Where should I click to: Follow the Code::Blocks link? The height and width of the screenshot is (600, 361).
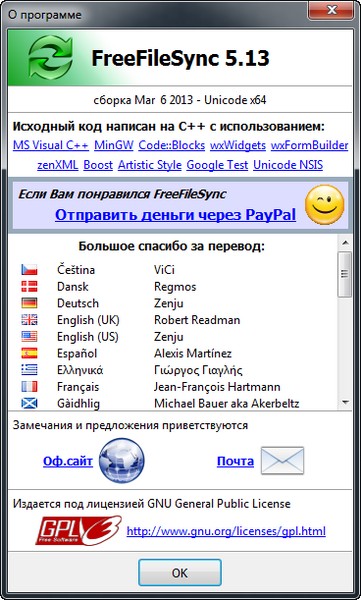(x=172, y=145)
